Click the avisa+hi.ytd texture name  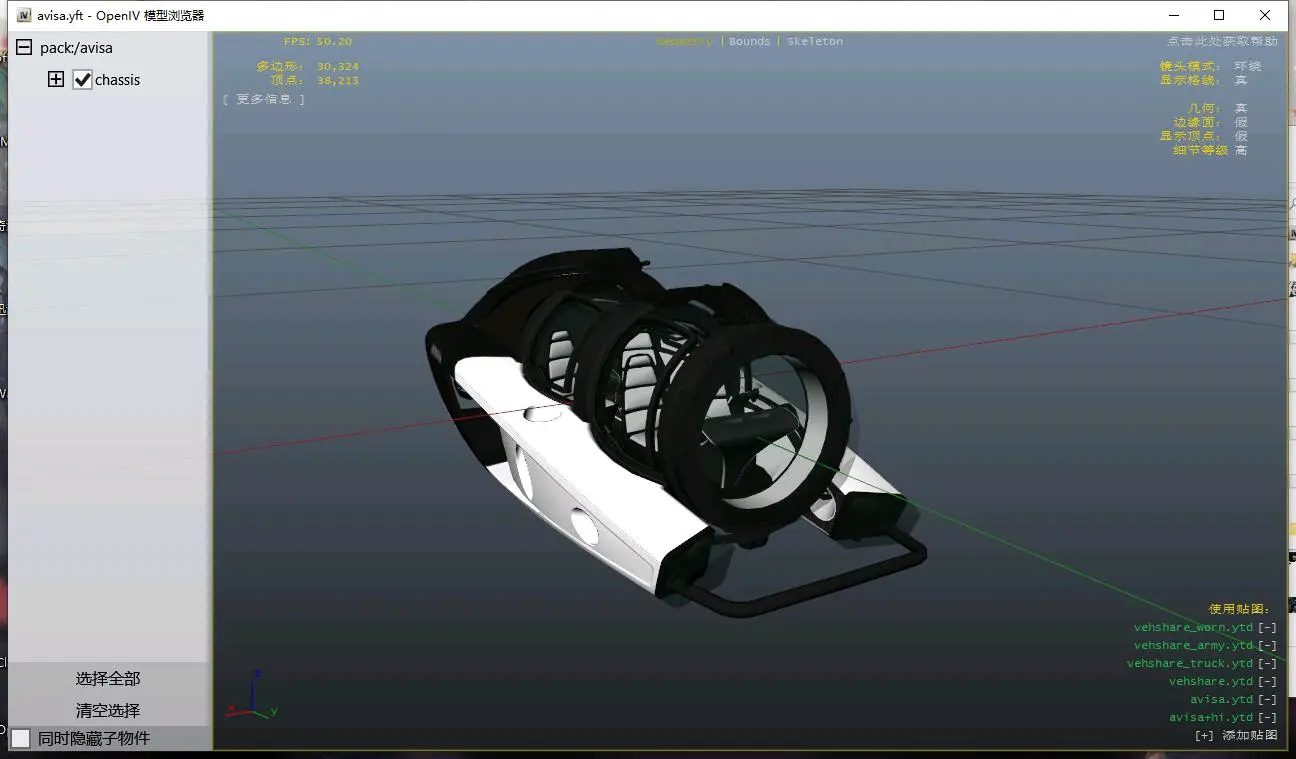(x=1211, y=718)
